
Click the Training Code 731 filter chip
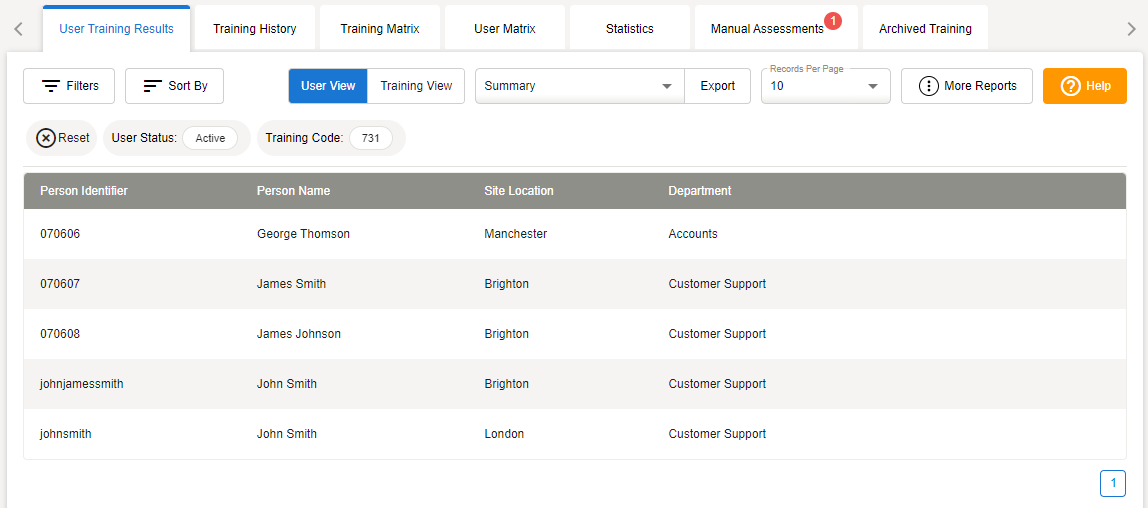(370, 138)
